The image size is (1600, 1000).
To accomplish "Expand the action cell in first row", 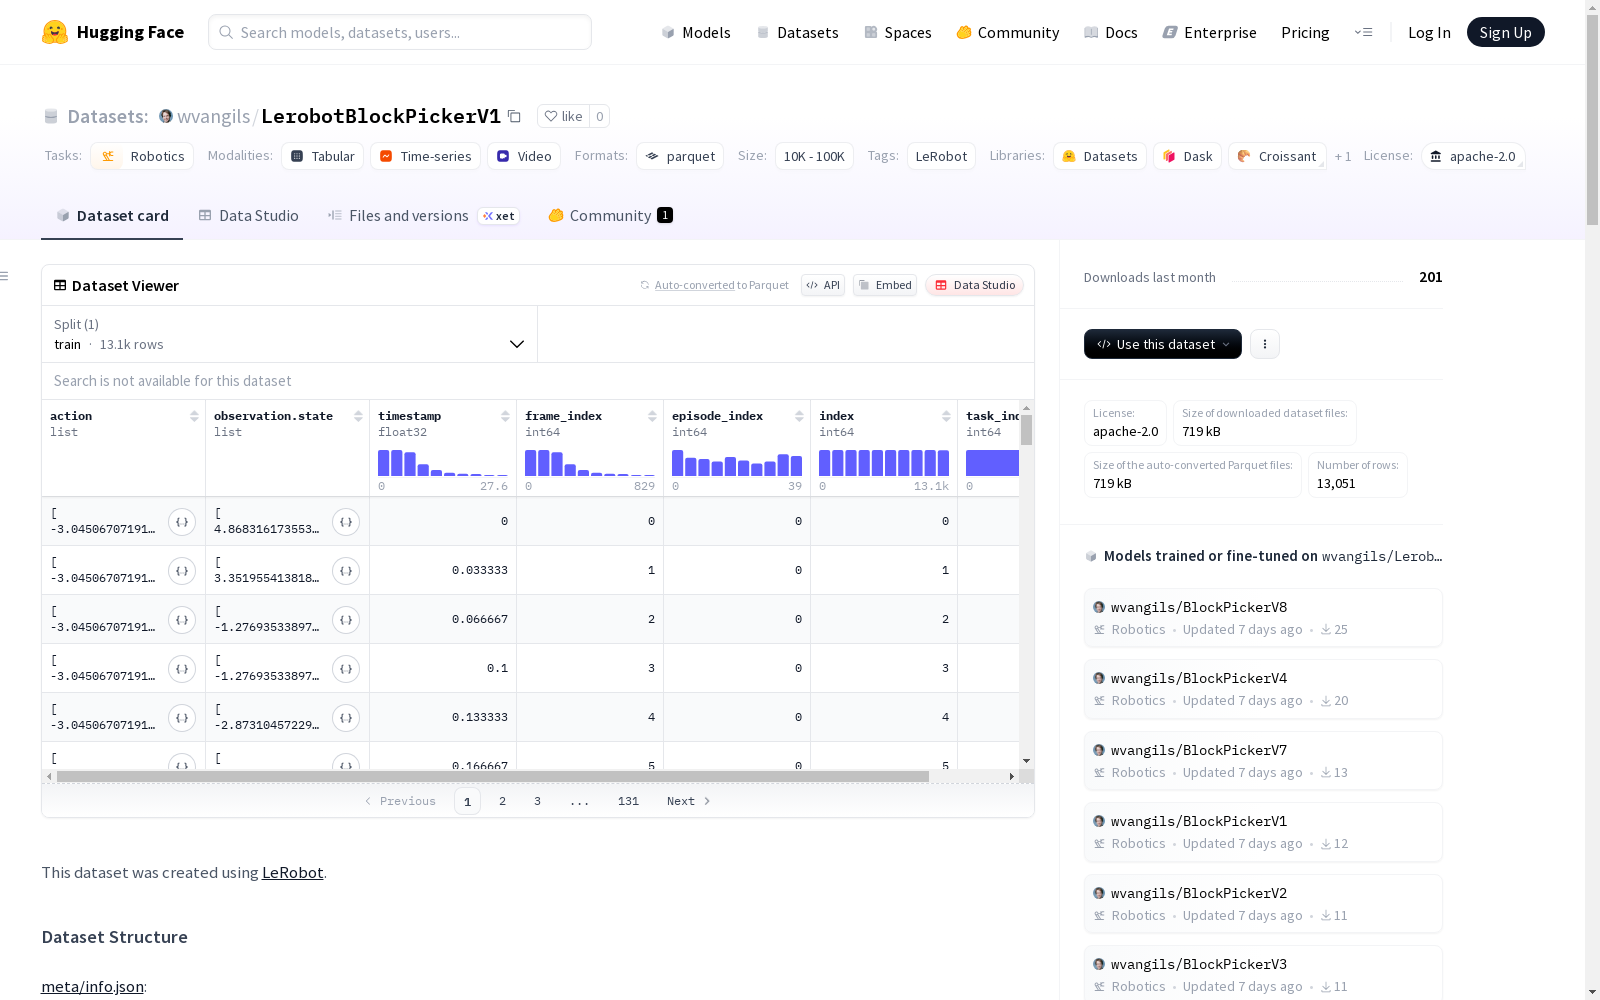I will 182,522.
